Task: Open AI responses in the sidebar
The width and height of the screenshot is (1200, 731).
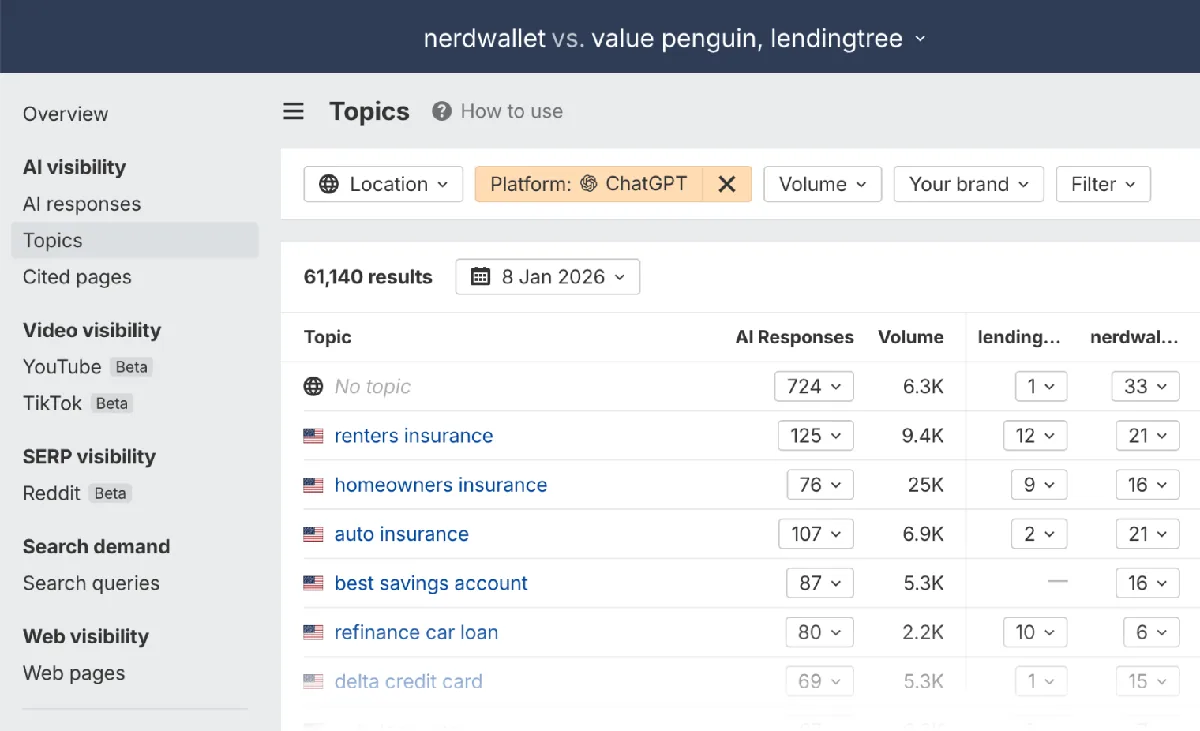Action: pyautogui.click(x=82, y=204)
